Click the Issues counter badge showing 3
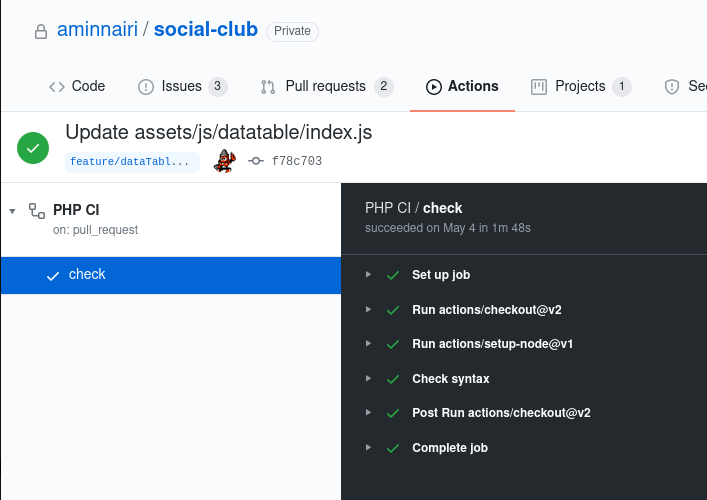The height and width of the screenshot is (500, 707). (x=217, y=86)
